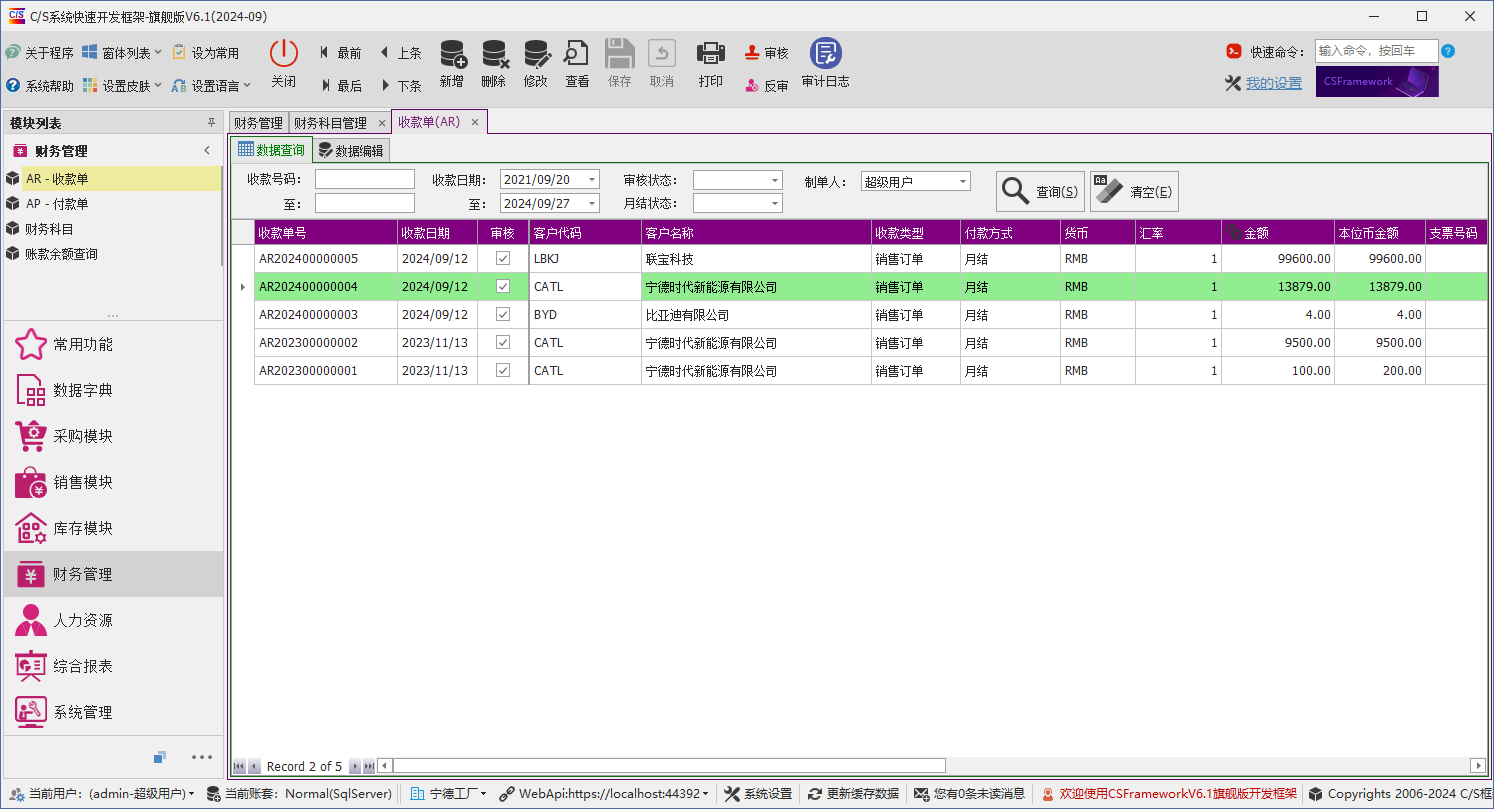Click the 新增 add record icon
This screenshot has width=1494, height=809.
[x=452, y=54]
